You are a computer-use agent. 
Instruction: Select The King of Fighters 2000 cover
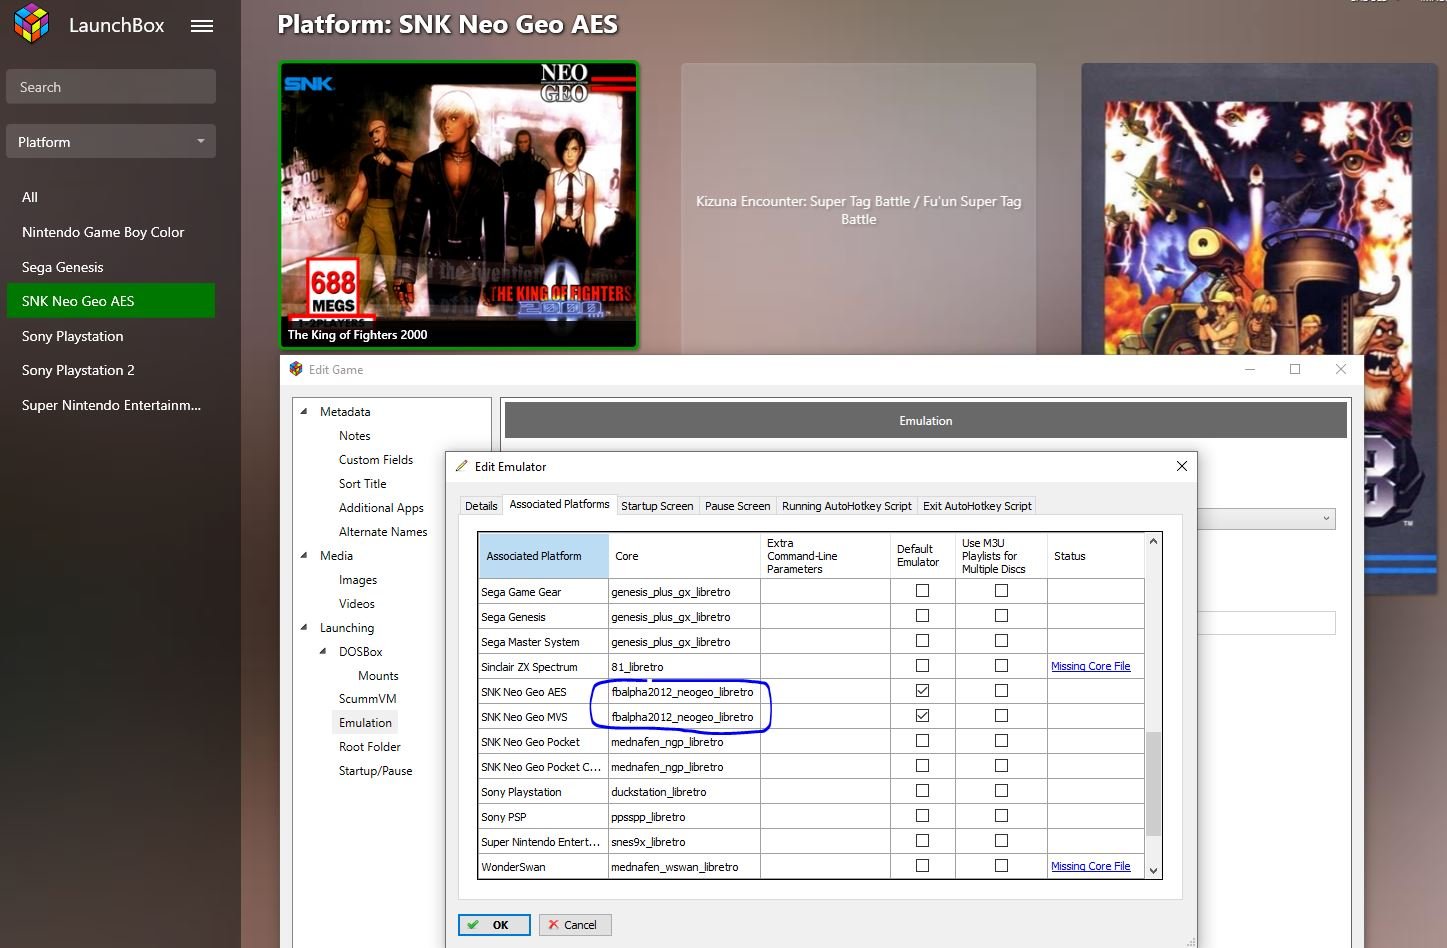459,205
